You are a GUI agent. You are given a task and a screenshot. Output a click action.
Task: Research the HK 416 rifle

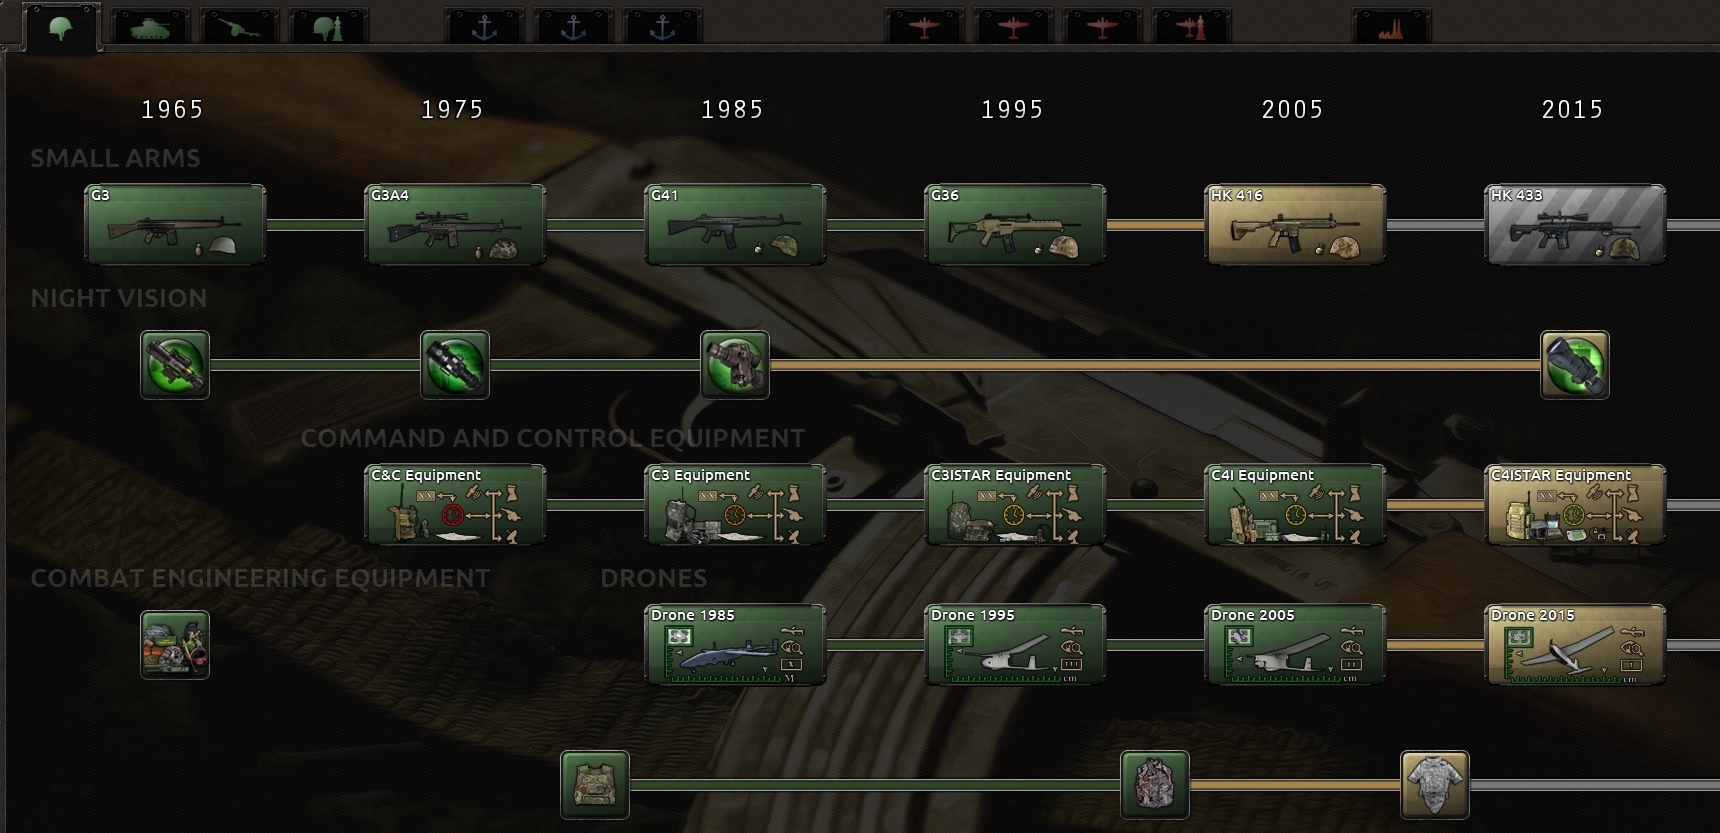pyautogui.click(x=1295, y=225)
